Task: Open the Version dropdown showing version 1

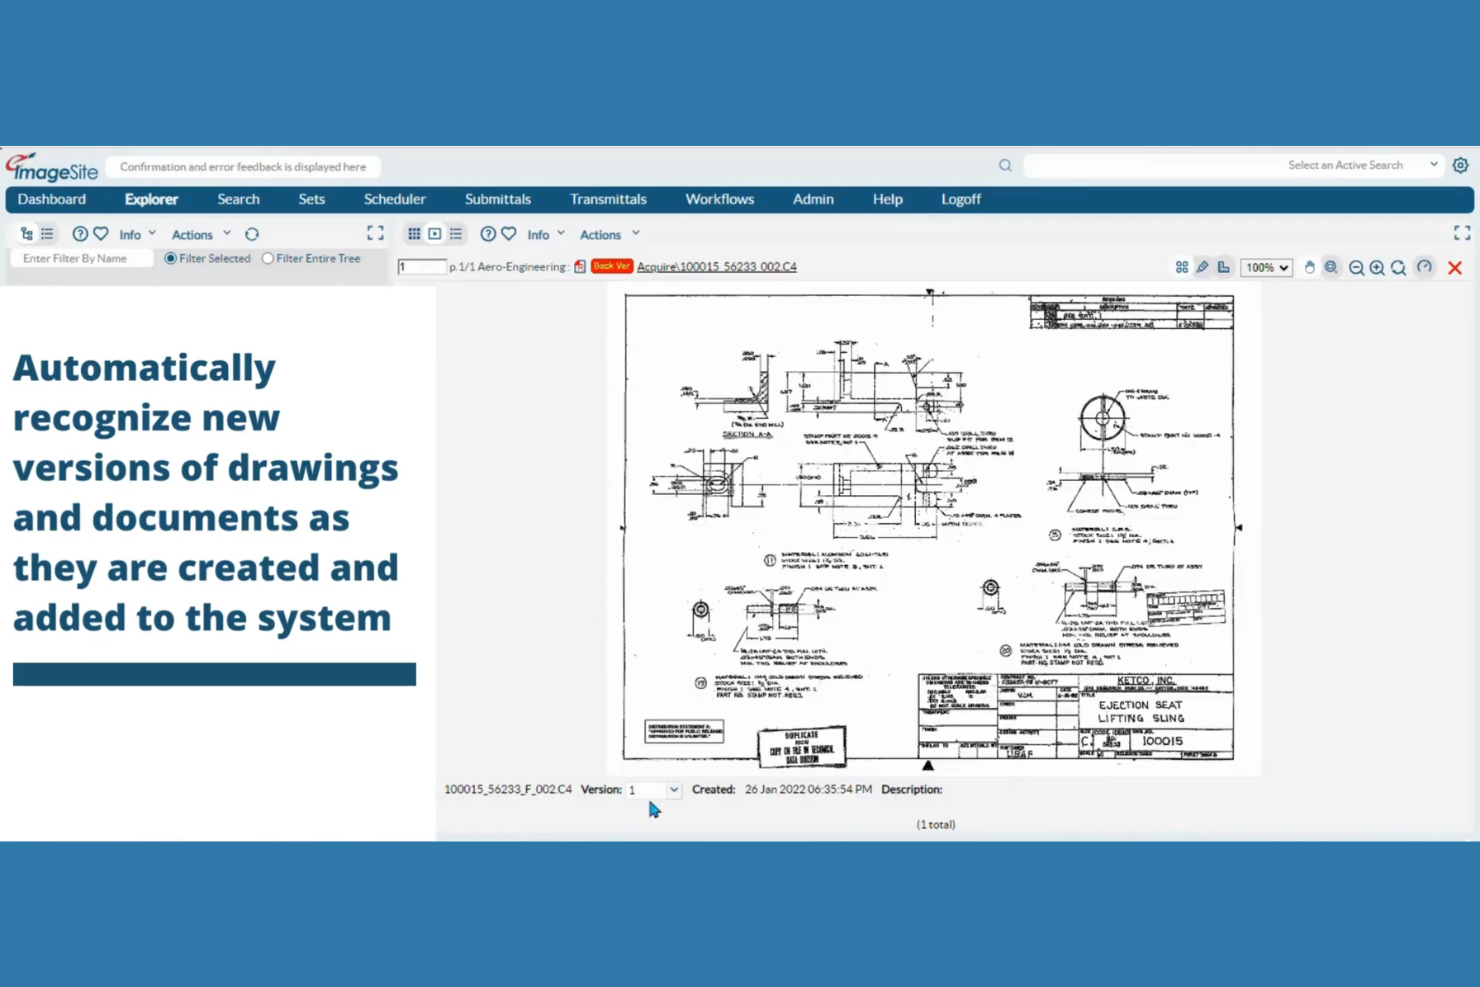Action: coord(654,789)
